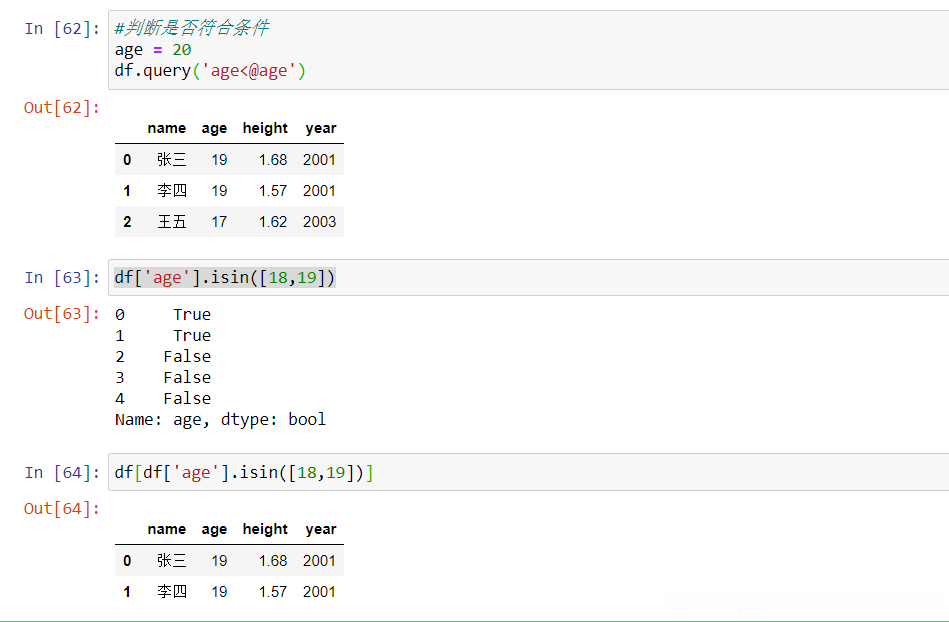The width and height of the screenshot is (949, 622).
Task: Select the In [63] prompt label
Action: tap(62, 277)
